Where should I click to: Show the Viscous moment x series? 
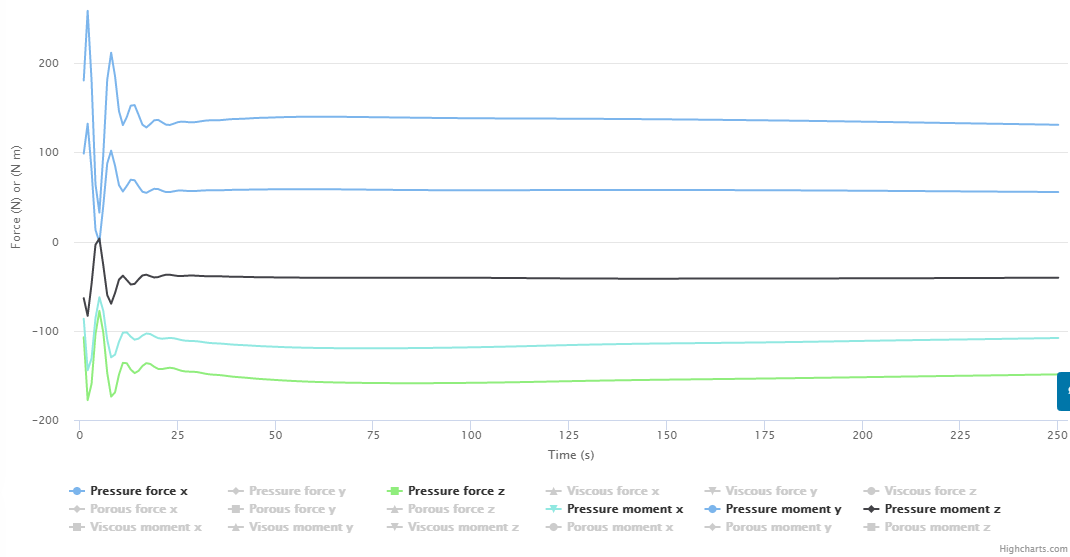145,527
